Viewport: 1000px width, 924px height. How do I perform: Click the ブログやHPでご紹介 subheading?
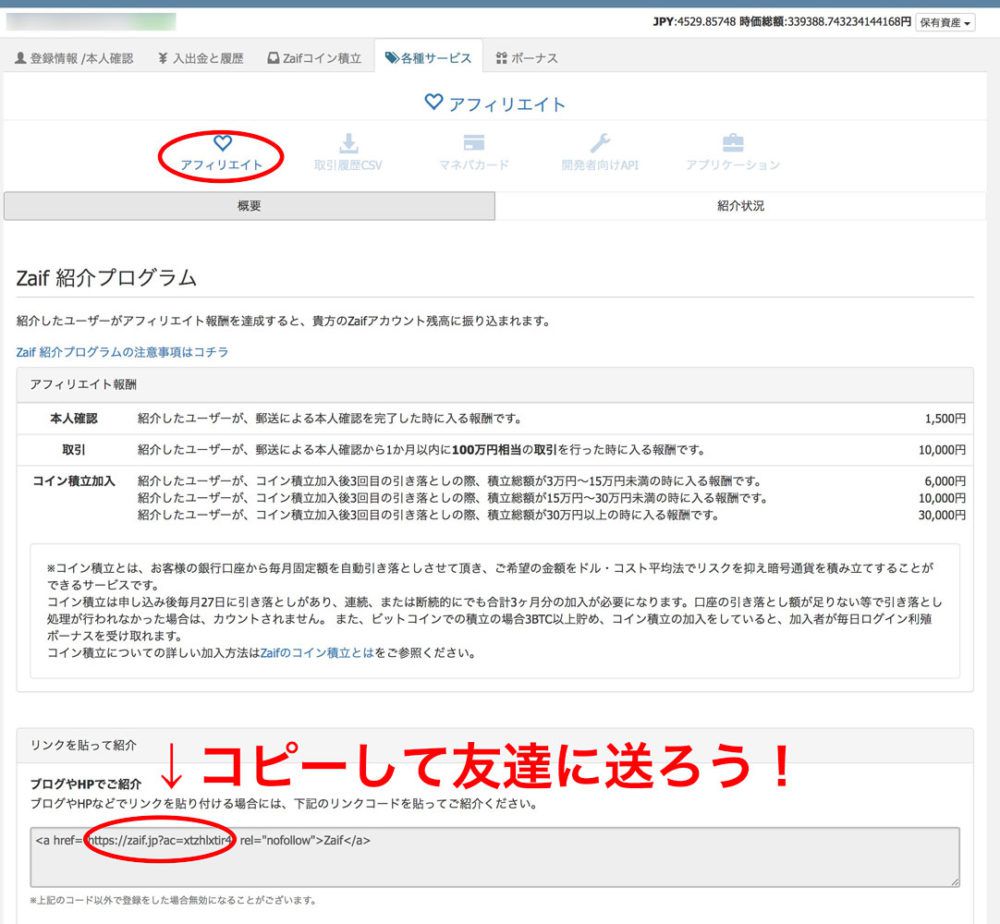[86, 784]
